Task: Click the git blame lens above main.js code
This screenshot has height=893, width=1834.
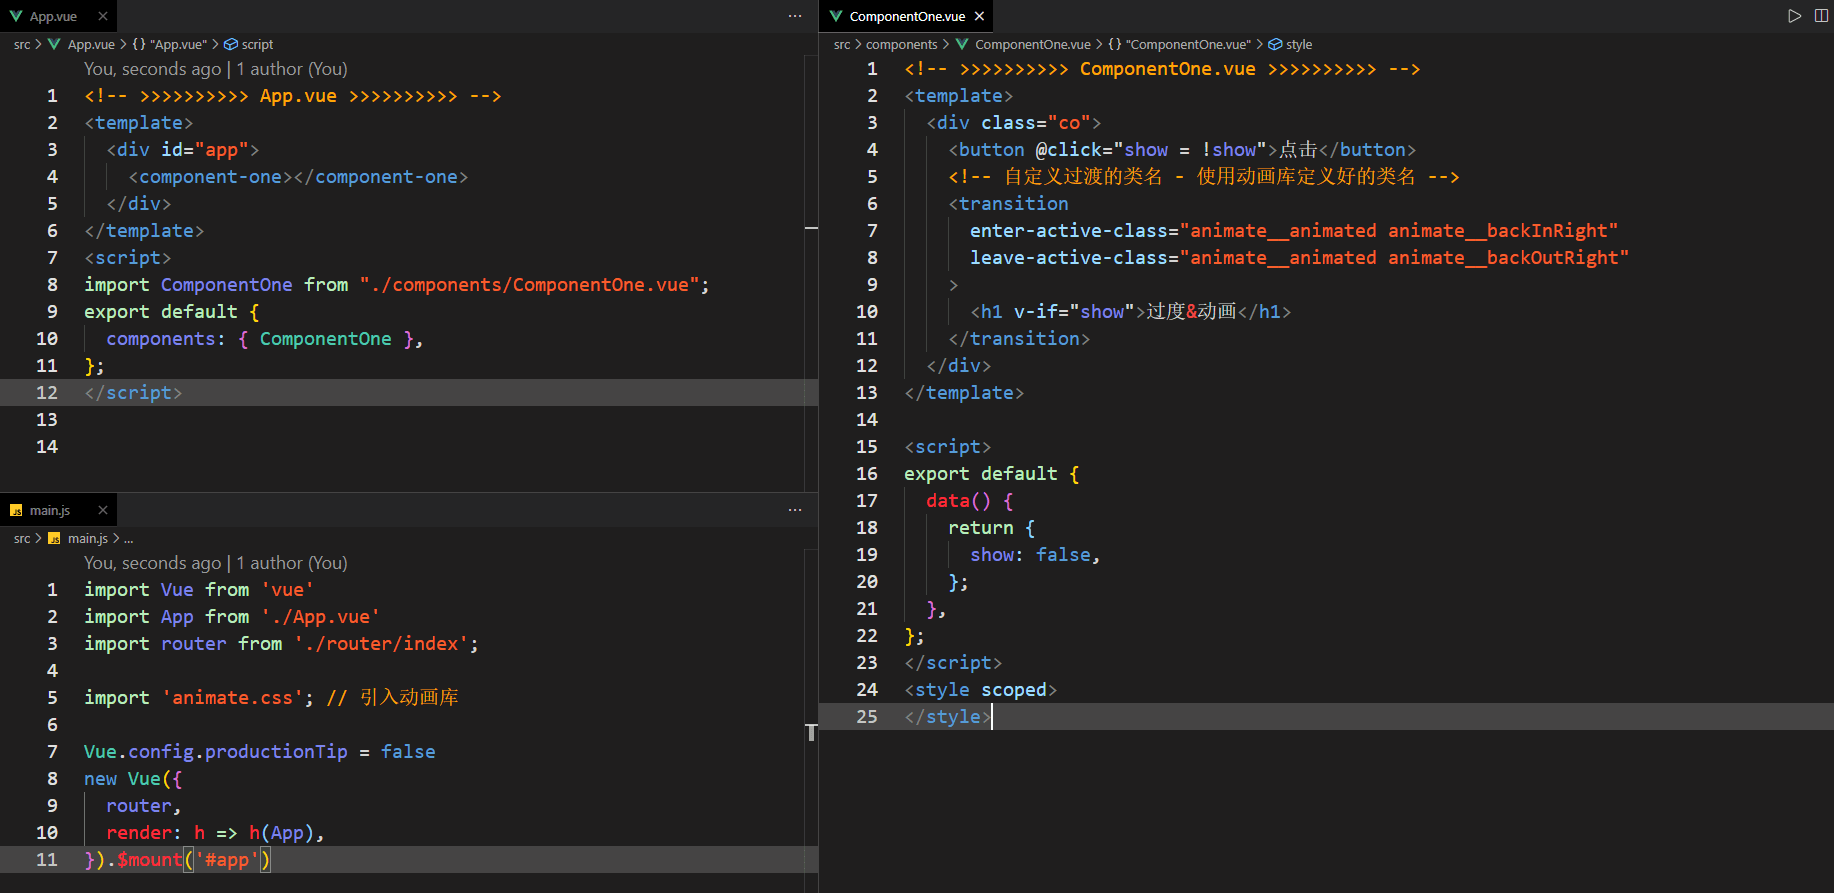Action: point(216,563)
